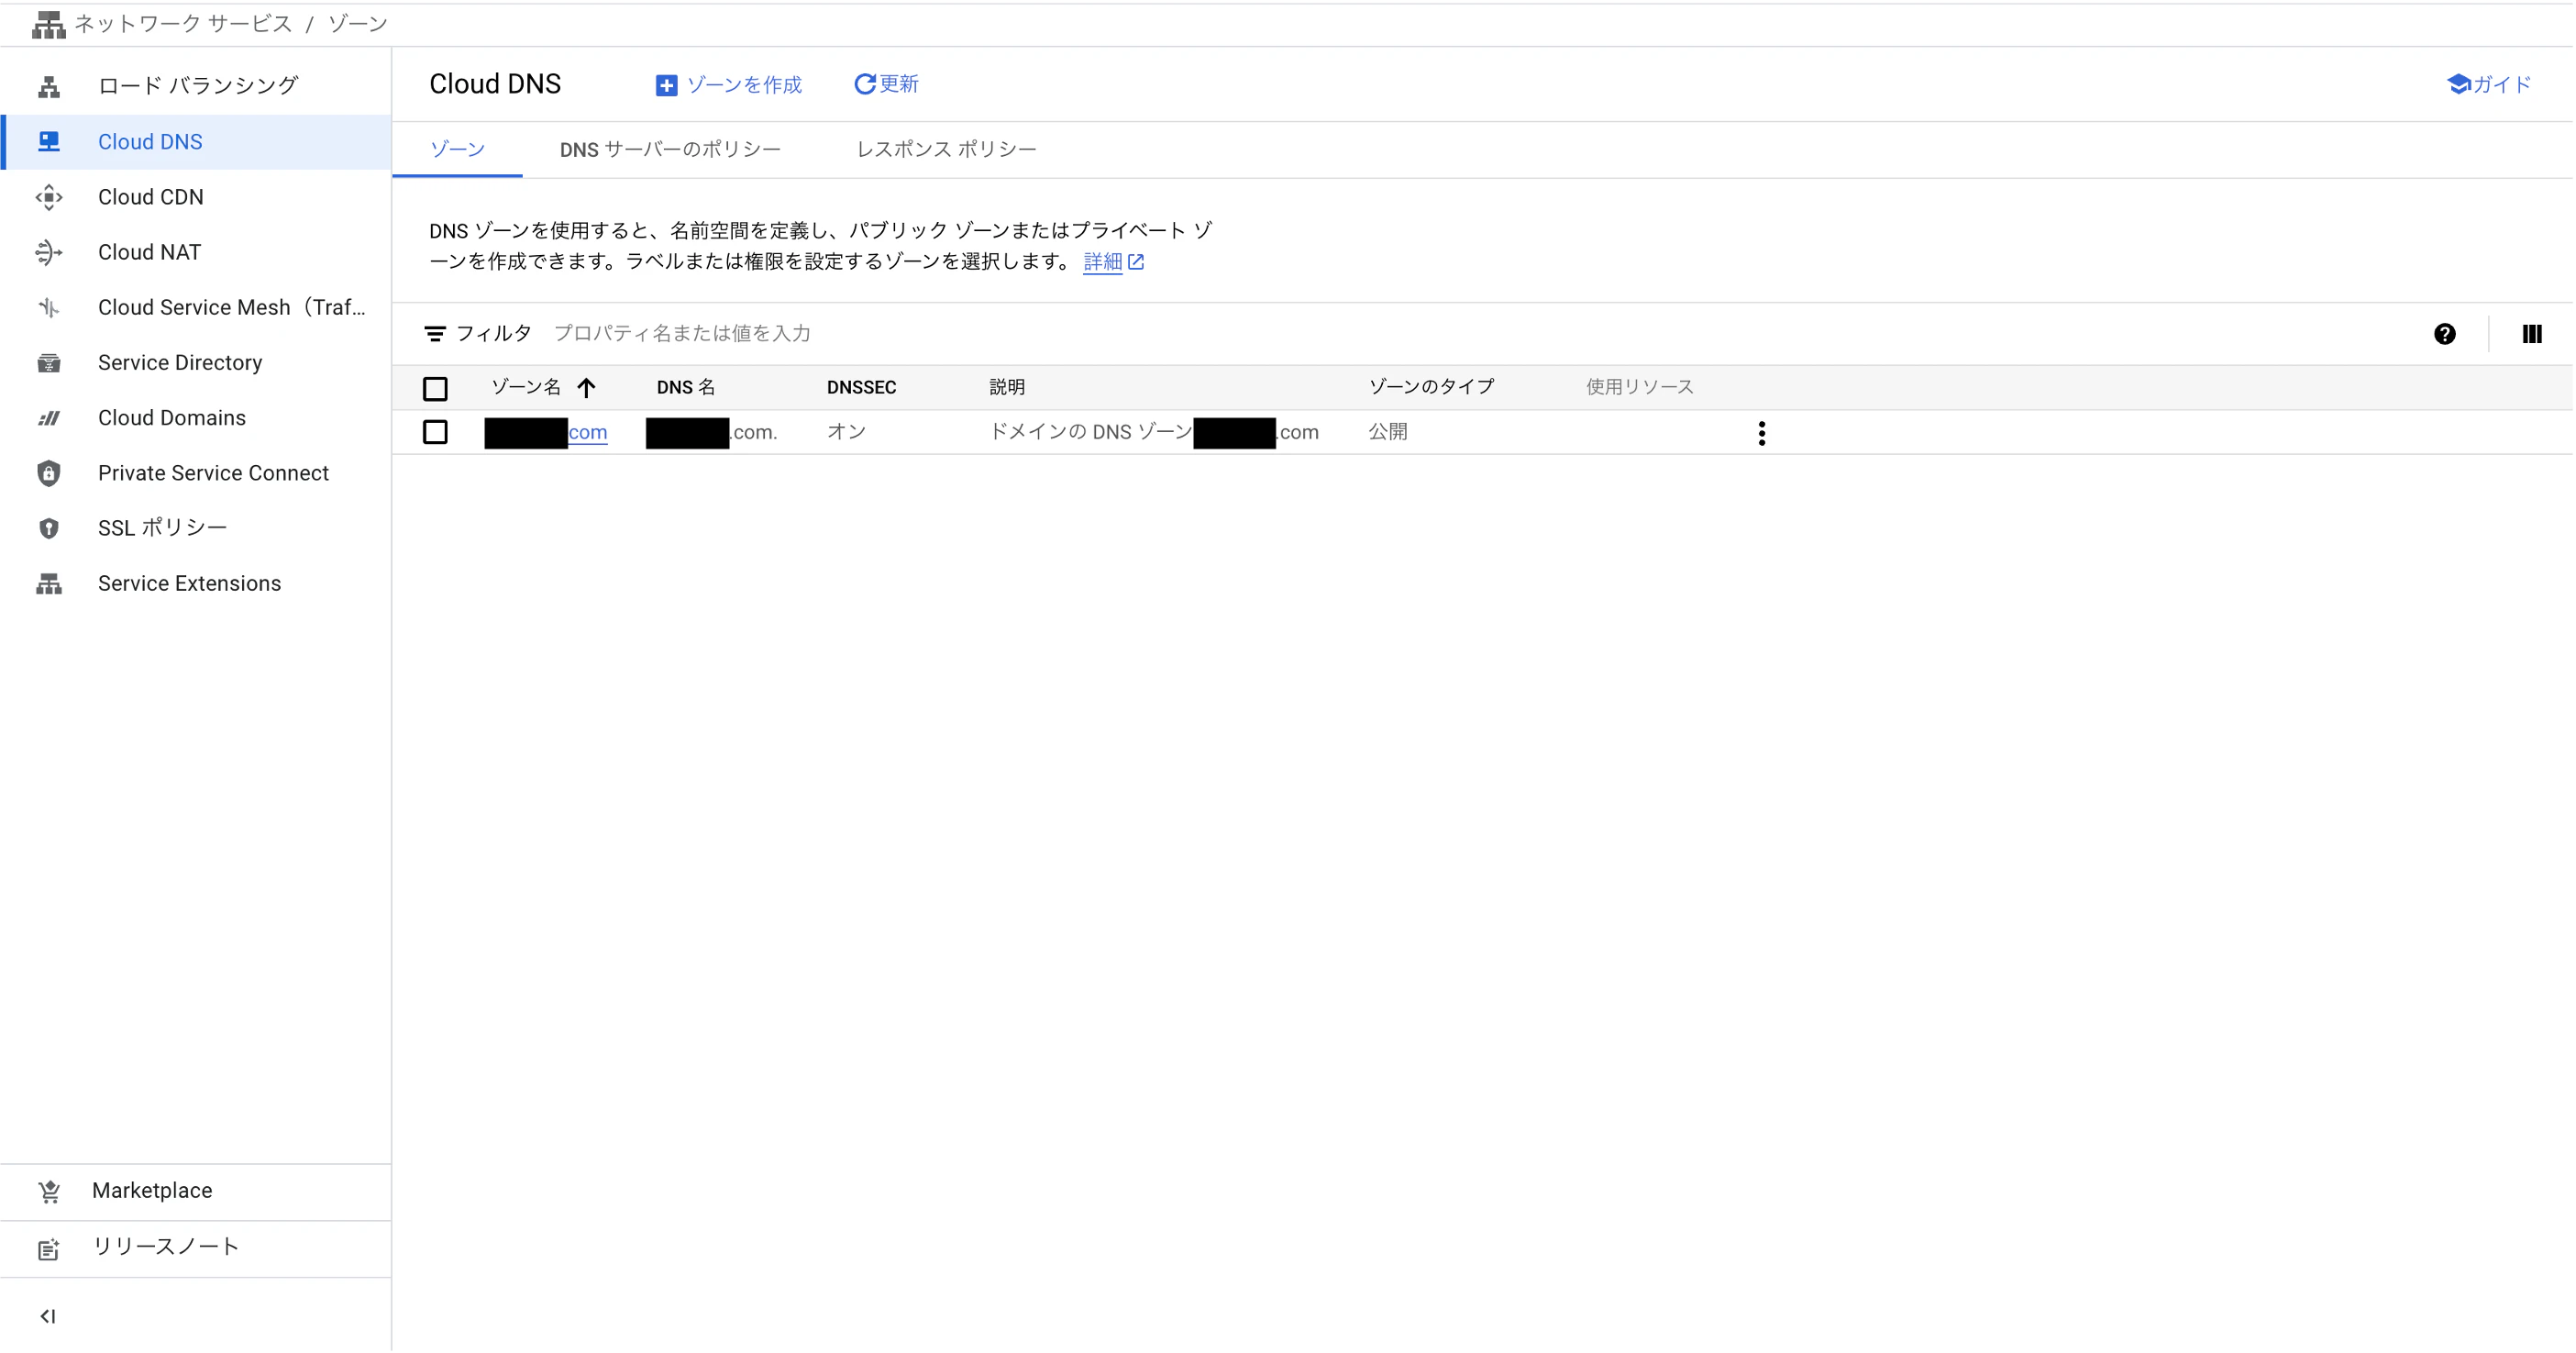The image size is (2576, 1353).
Task: Open Service Directory in the sidebar
Action: (196, 363)
